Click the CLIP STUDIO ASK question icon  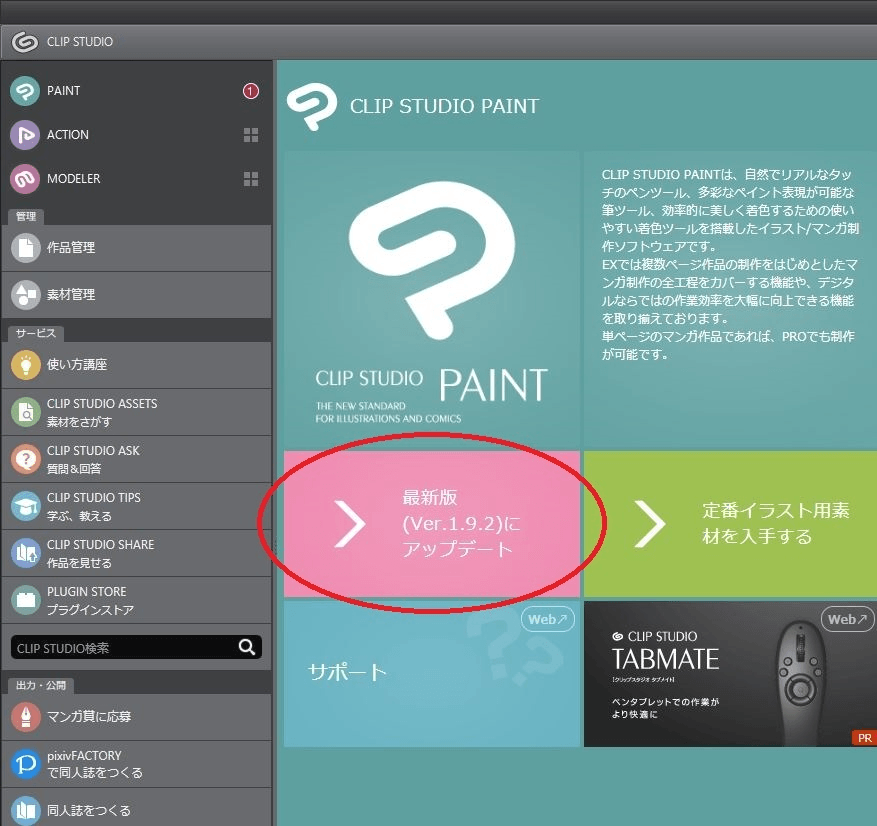(x=26, y=459)
